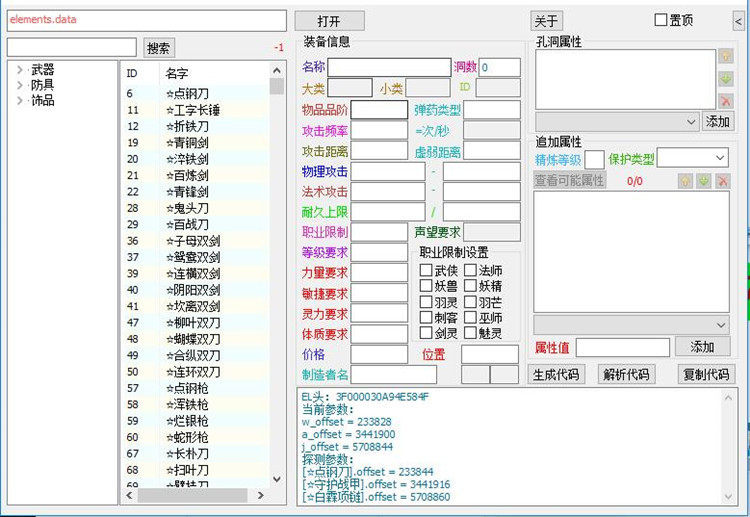The height and width of the screenshot is (517, 750).
Task: Click the 复制代码 button
Action: [x=706, y=374]
